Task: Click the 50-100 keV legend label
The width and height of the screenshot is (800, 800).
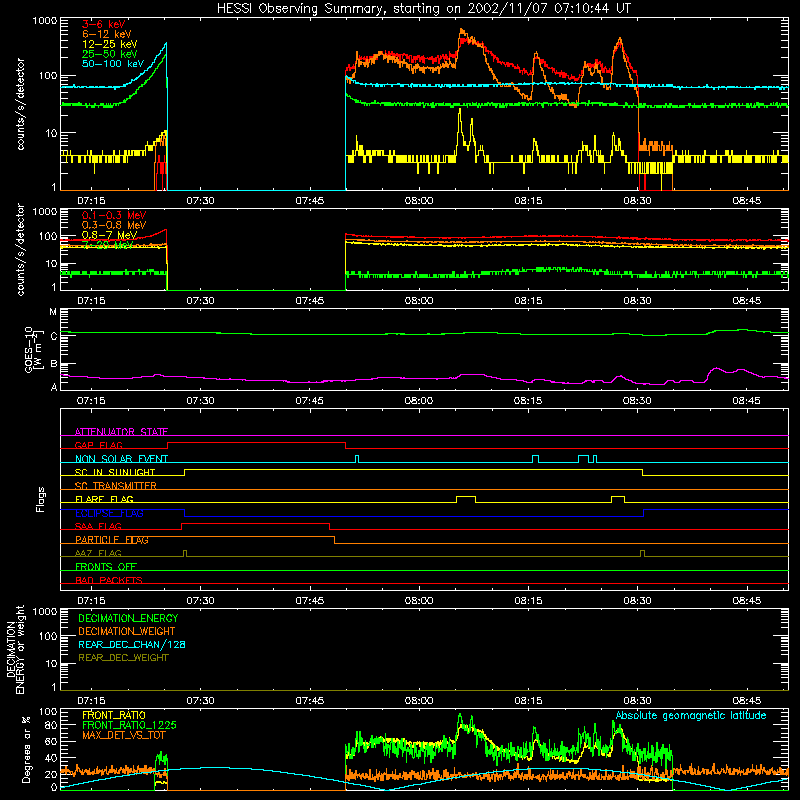Action: 113,64
